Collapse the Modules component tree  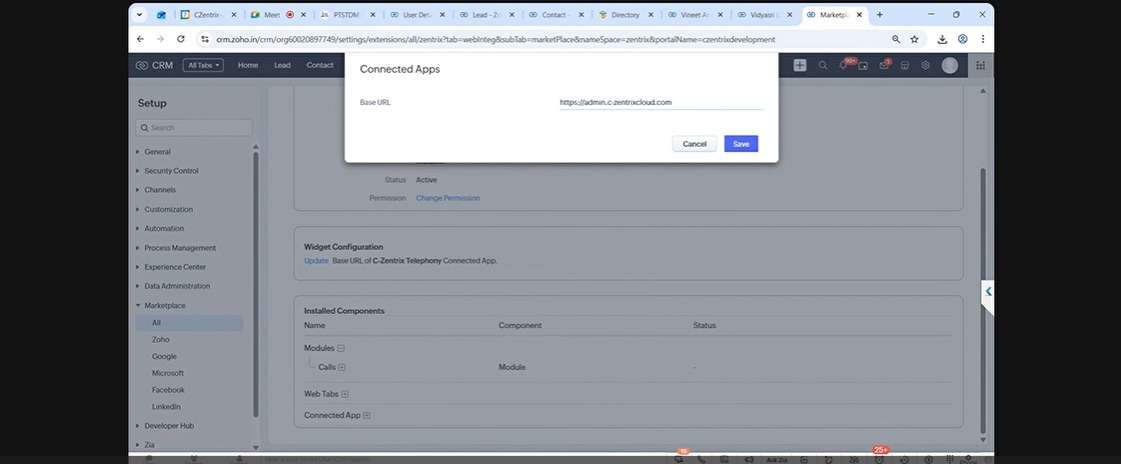point(341,348)
